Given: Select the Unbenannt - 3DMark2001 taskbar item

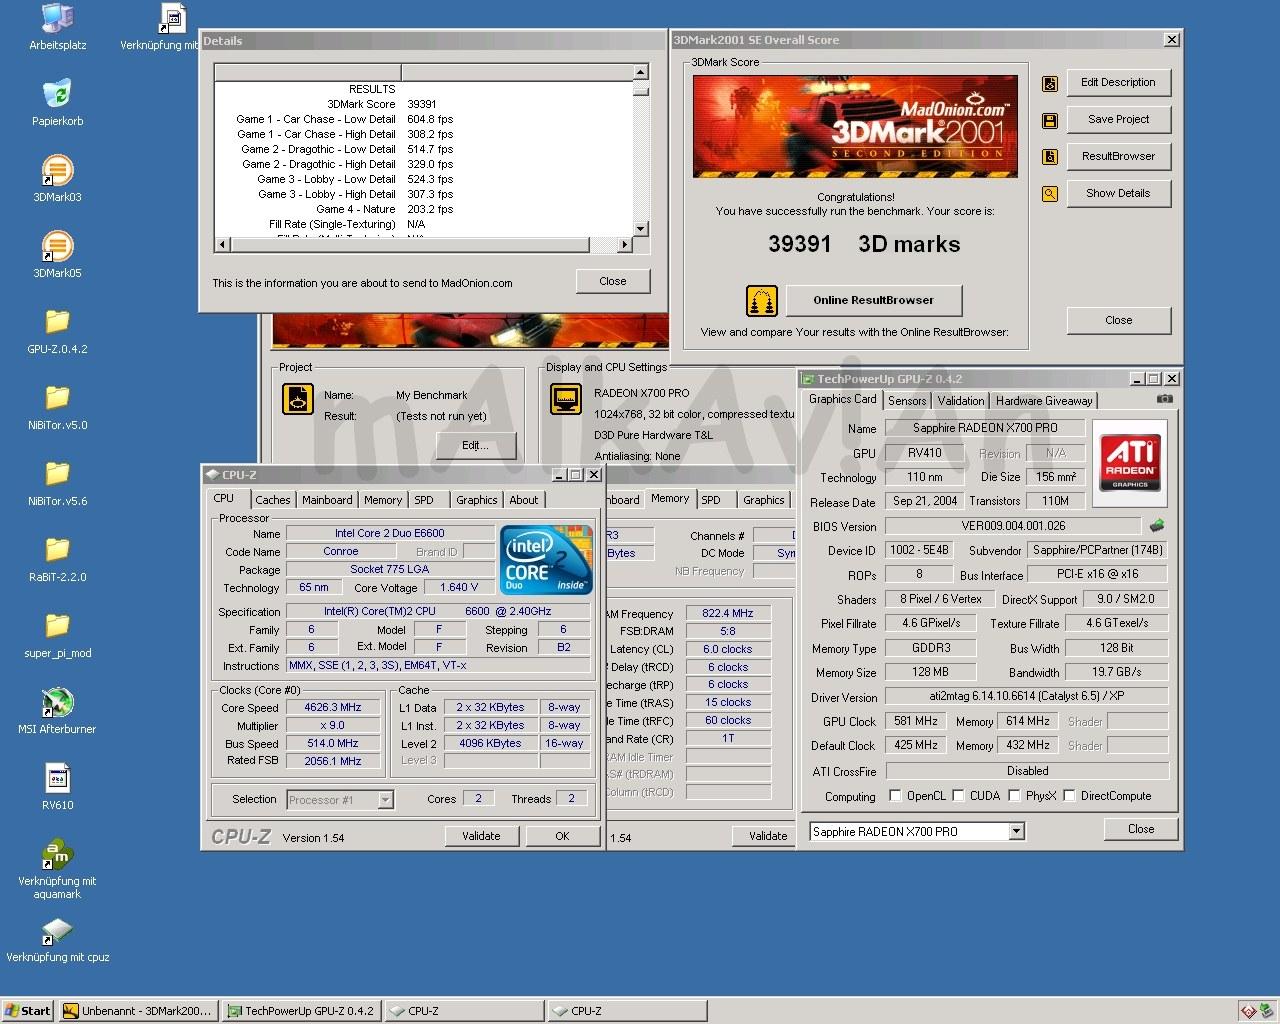Looking at the screenshot, I should (137, 1011).
